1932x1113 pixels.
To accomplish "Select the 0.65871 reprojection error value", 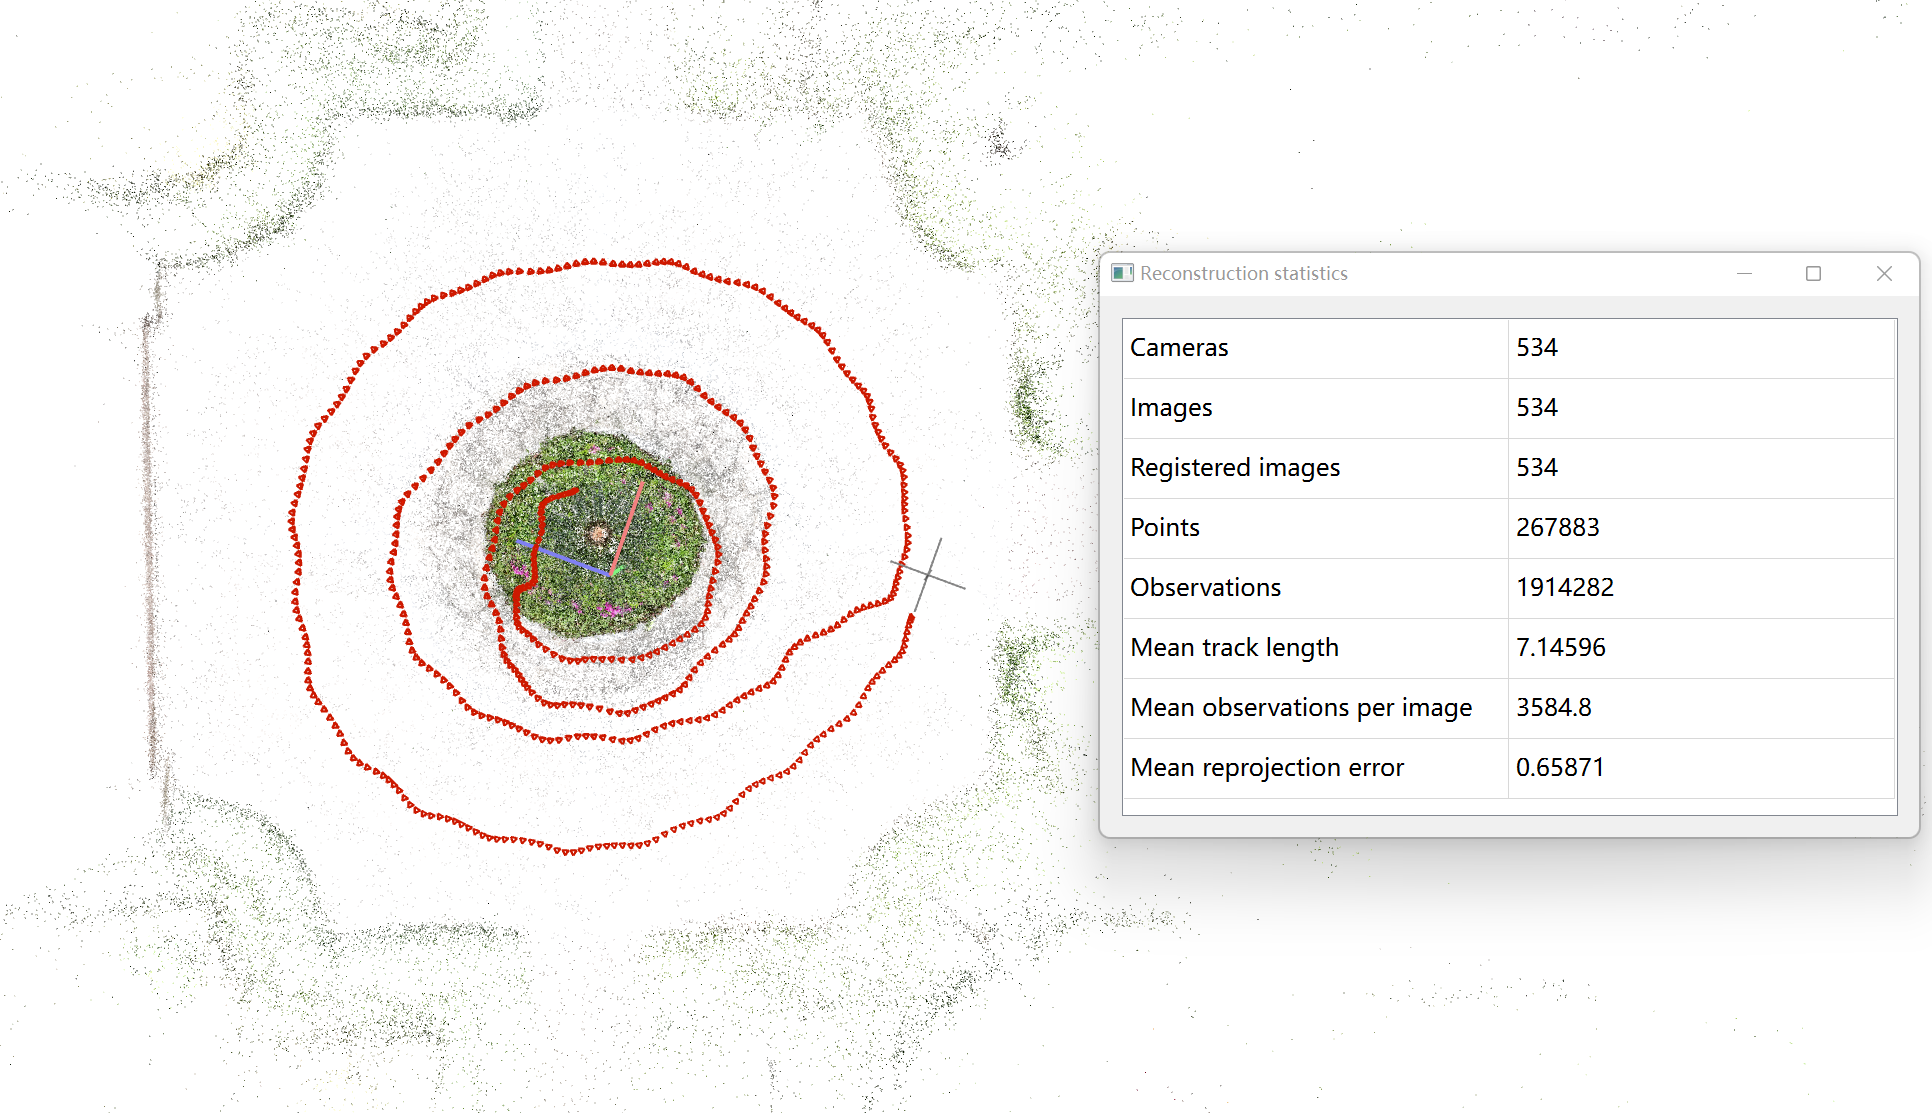I will point(1701,768).
